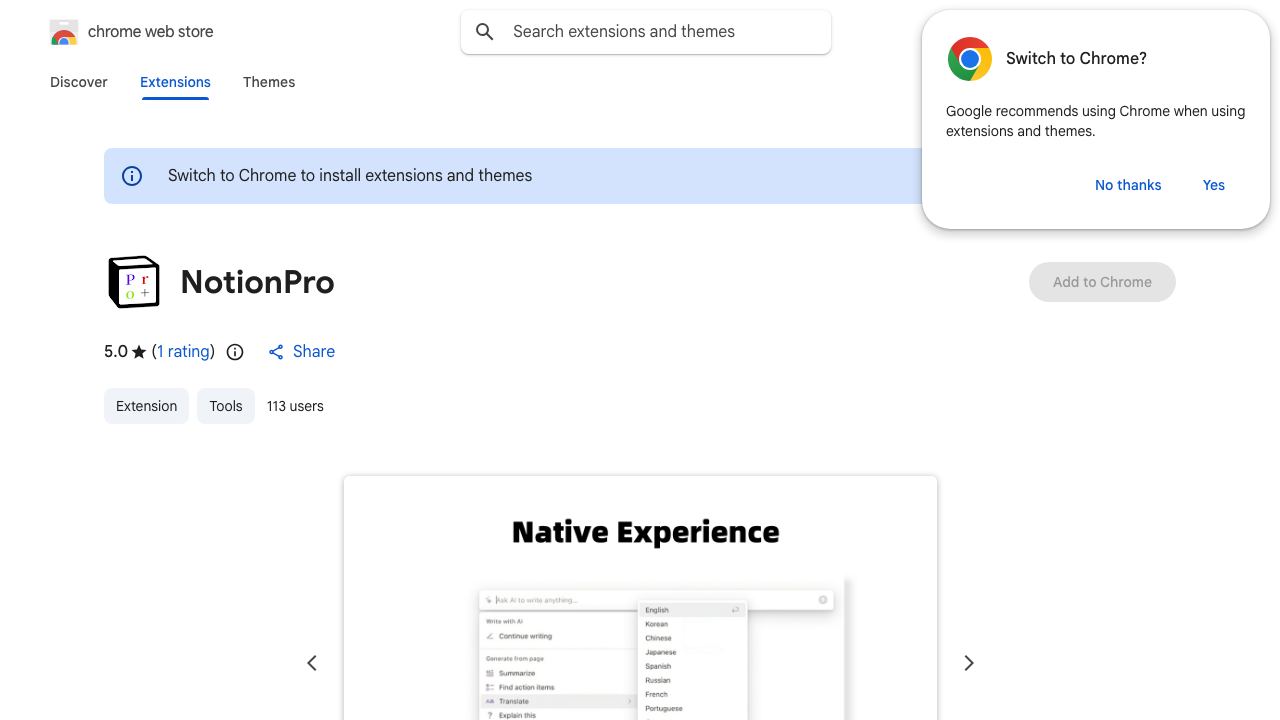The height and width of the screenshot is (720, 1280).
Task: Click 'Google recommends using Chrome' text
Action: click(x=1095, y=121)
